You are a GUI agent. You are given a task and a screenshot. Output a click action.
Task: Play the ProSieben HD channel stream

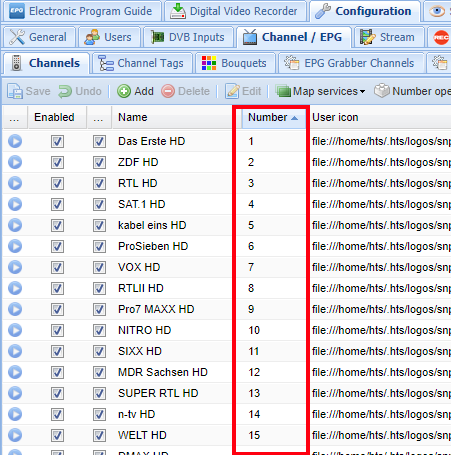[x=15, y=246]
